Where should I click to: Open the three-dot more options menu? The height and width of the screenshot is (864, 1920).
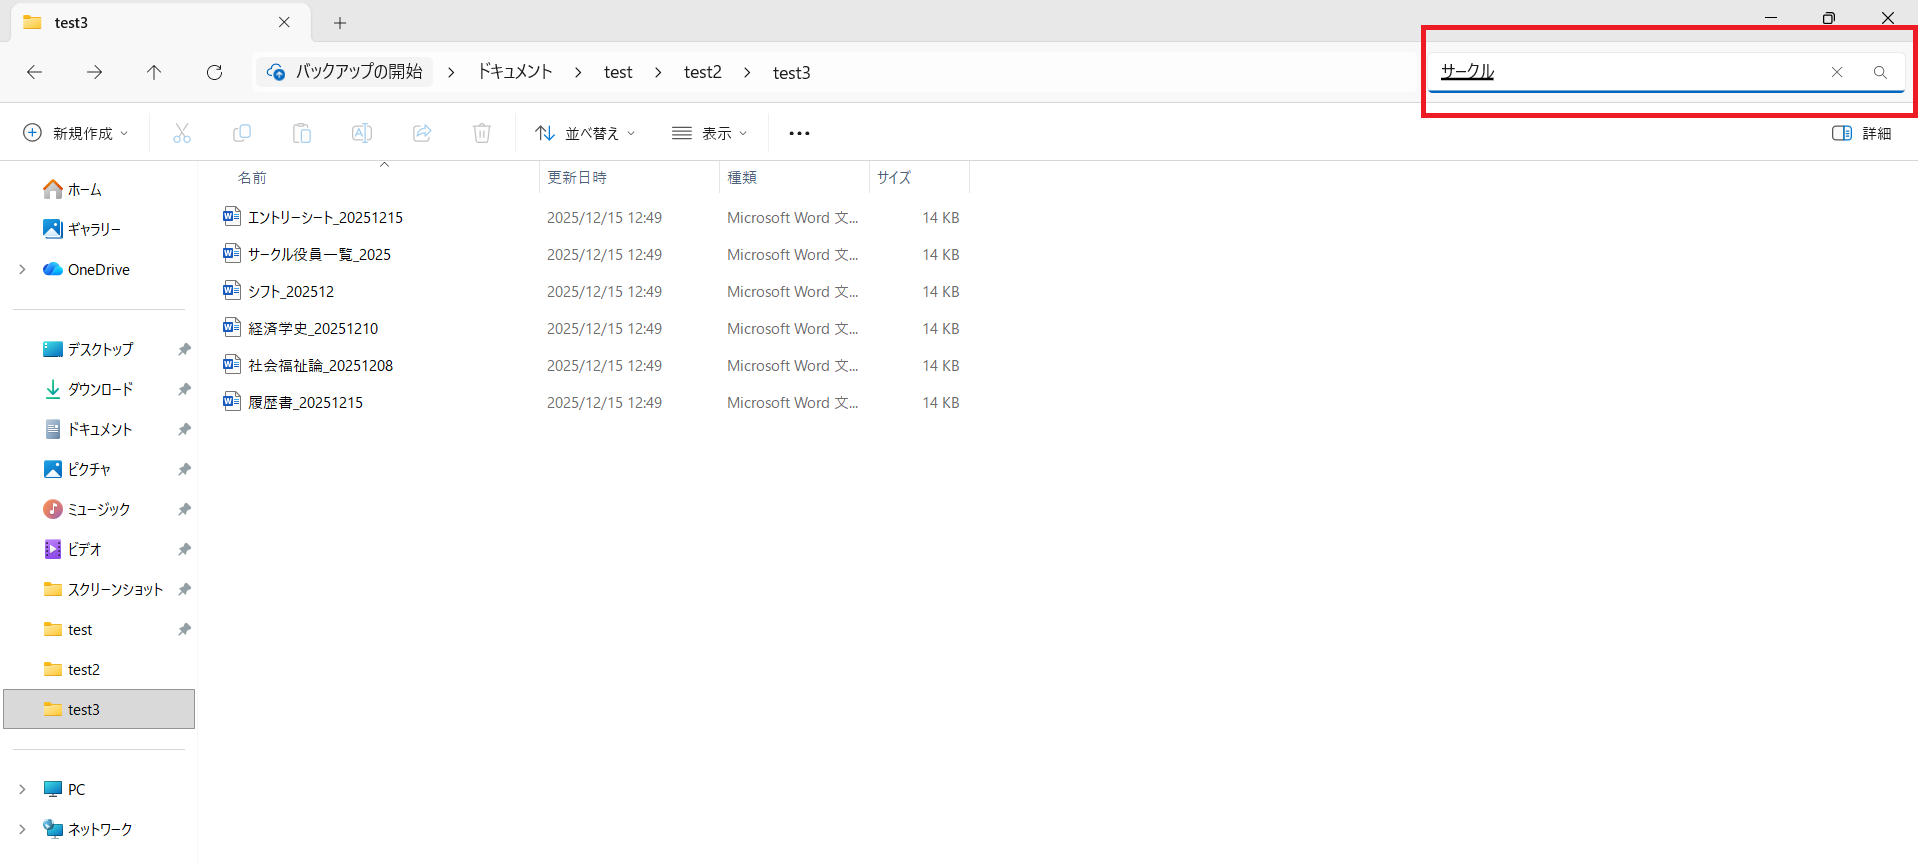tap(799, 133)
